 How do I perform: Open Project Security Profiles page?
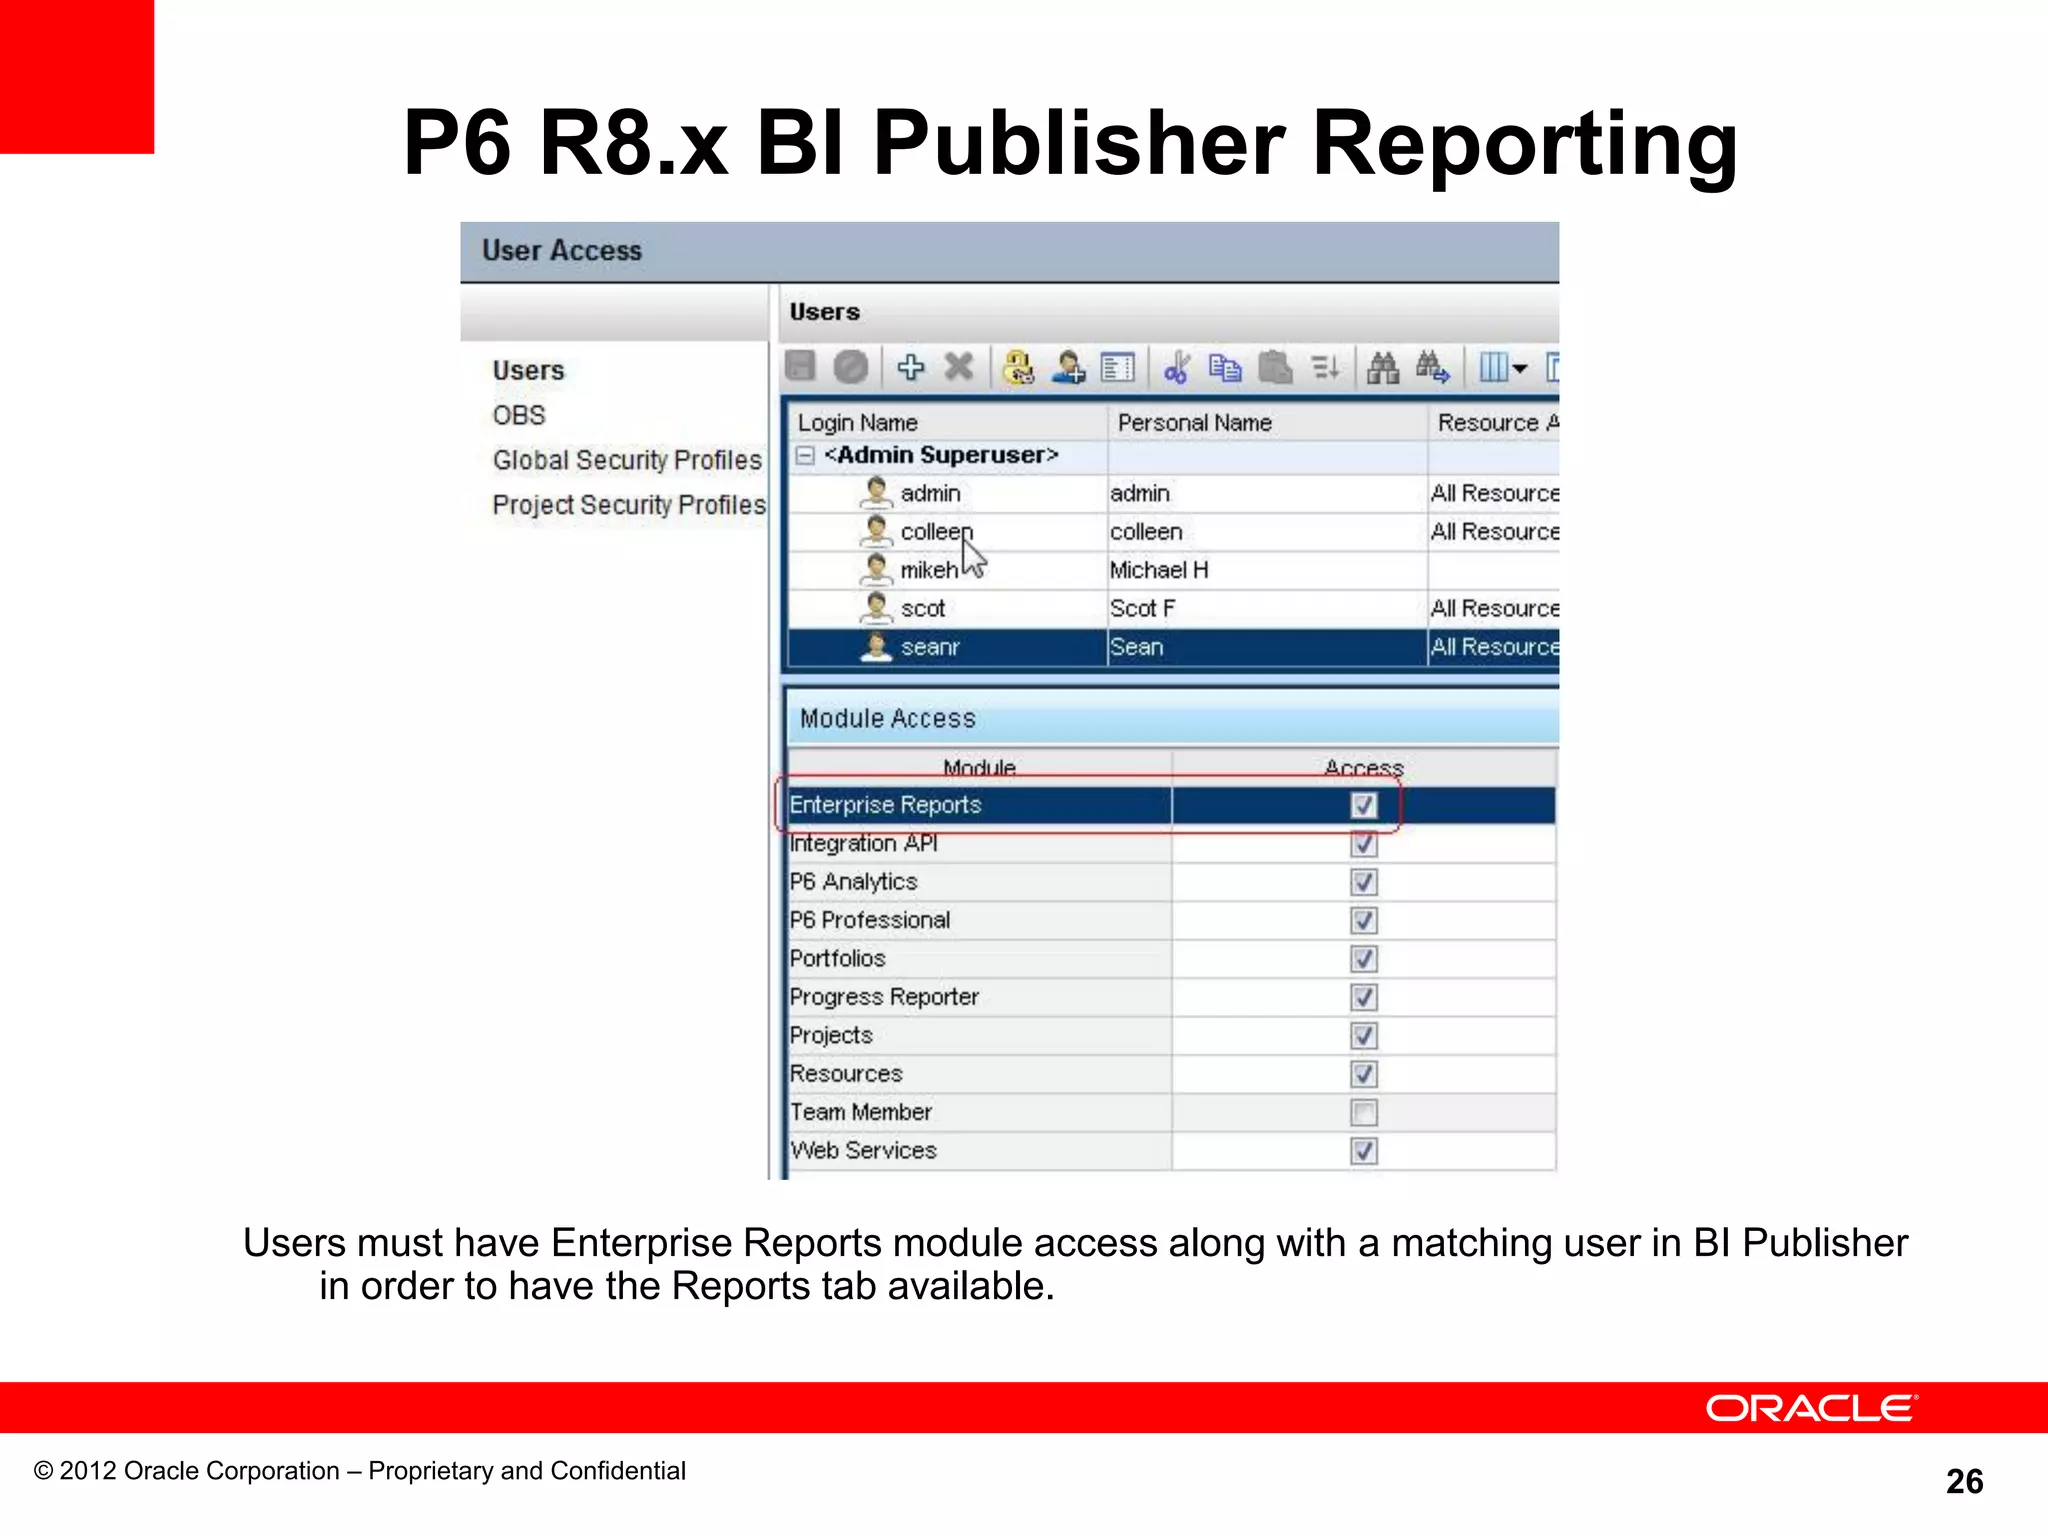629,505
